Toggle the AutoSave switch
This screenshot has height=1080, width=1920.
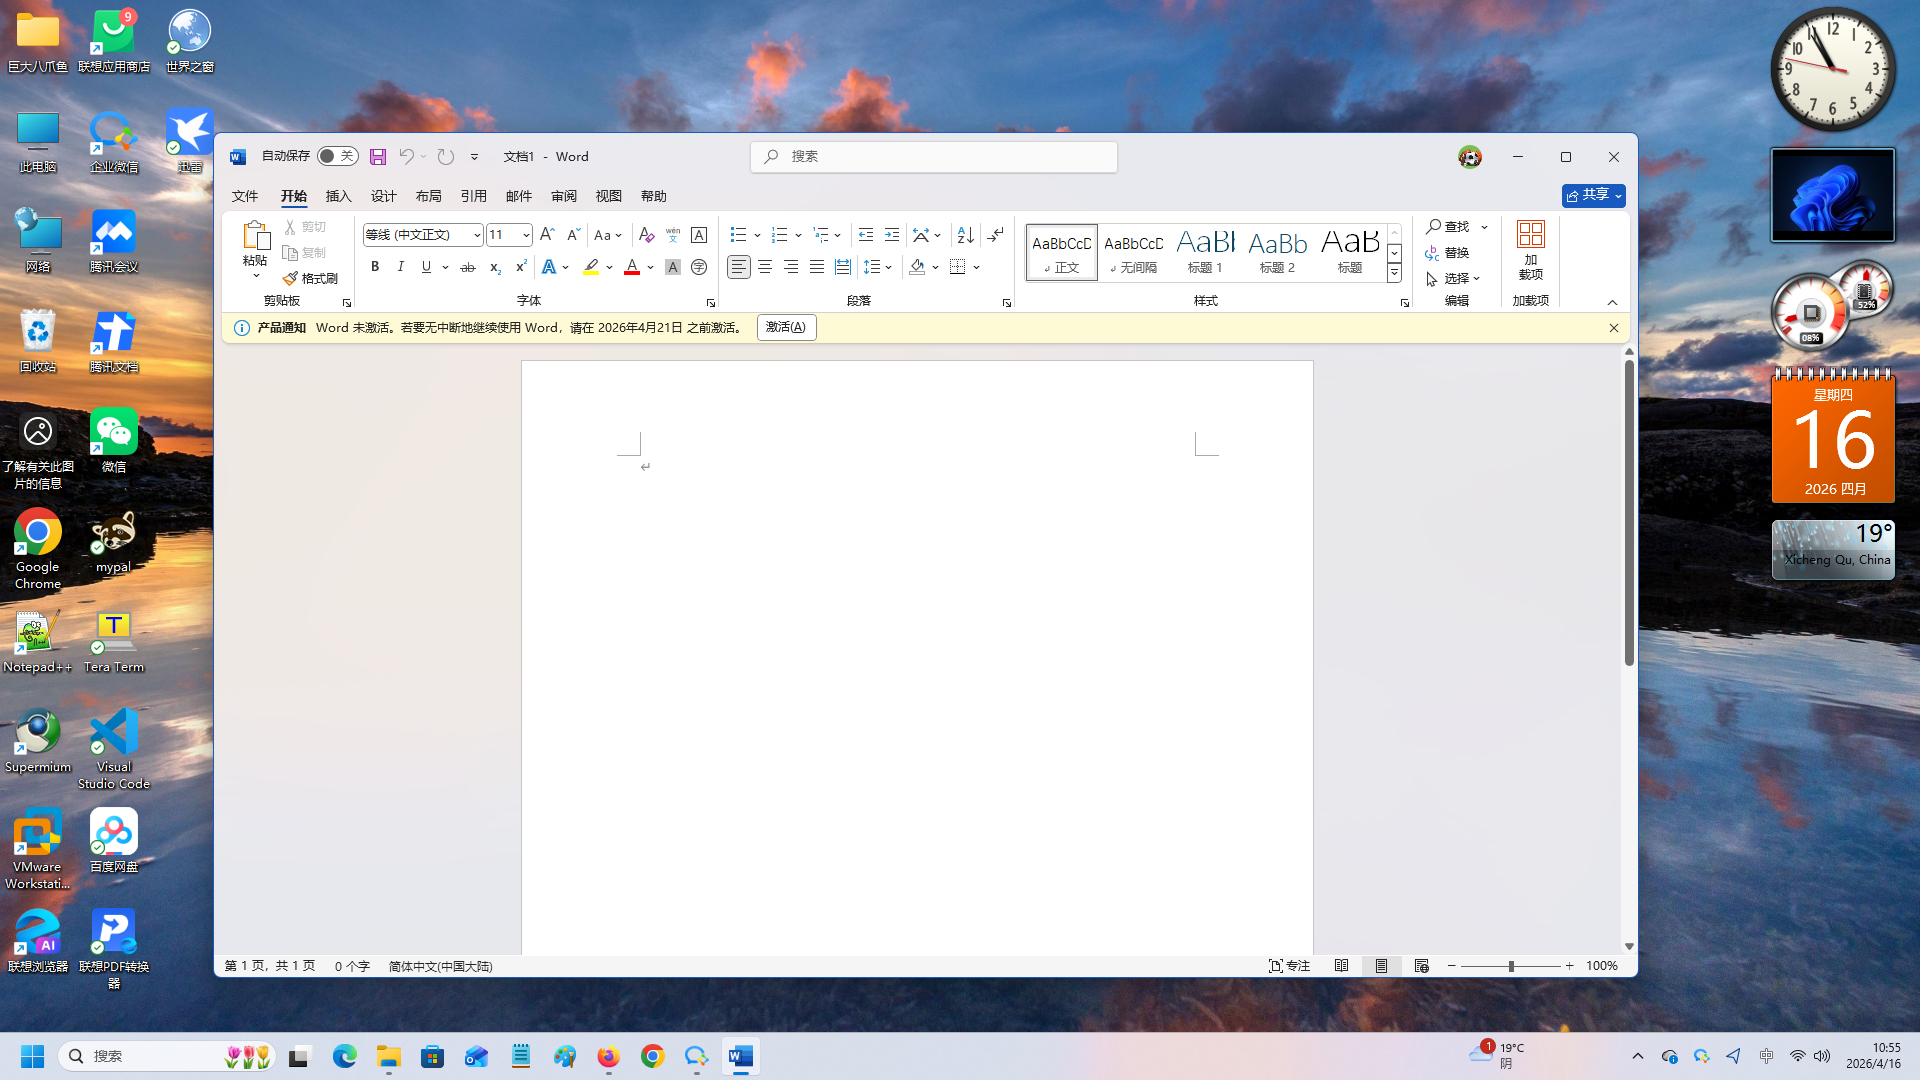click(x=337, y=156)
